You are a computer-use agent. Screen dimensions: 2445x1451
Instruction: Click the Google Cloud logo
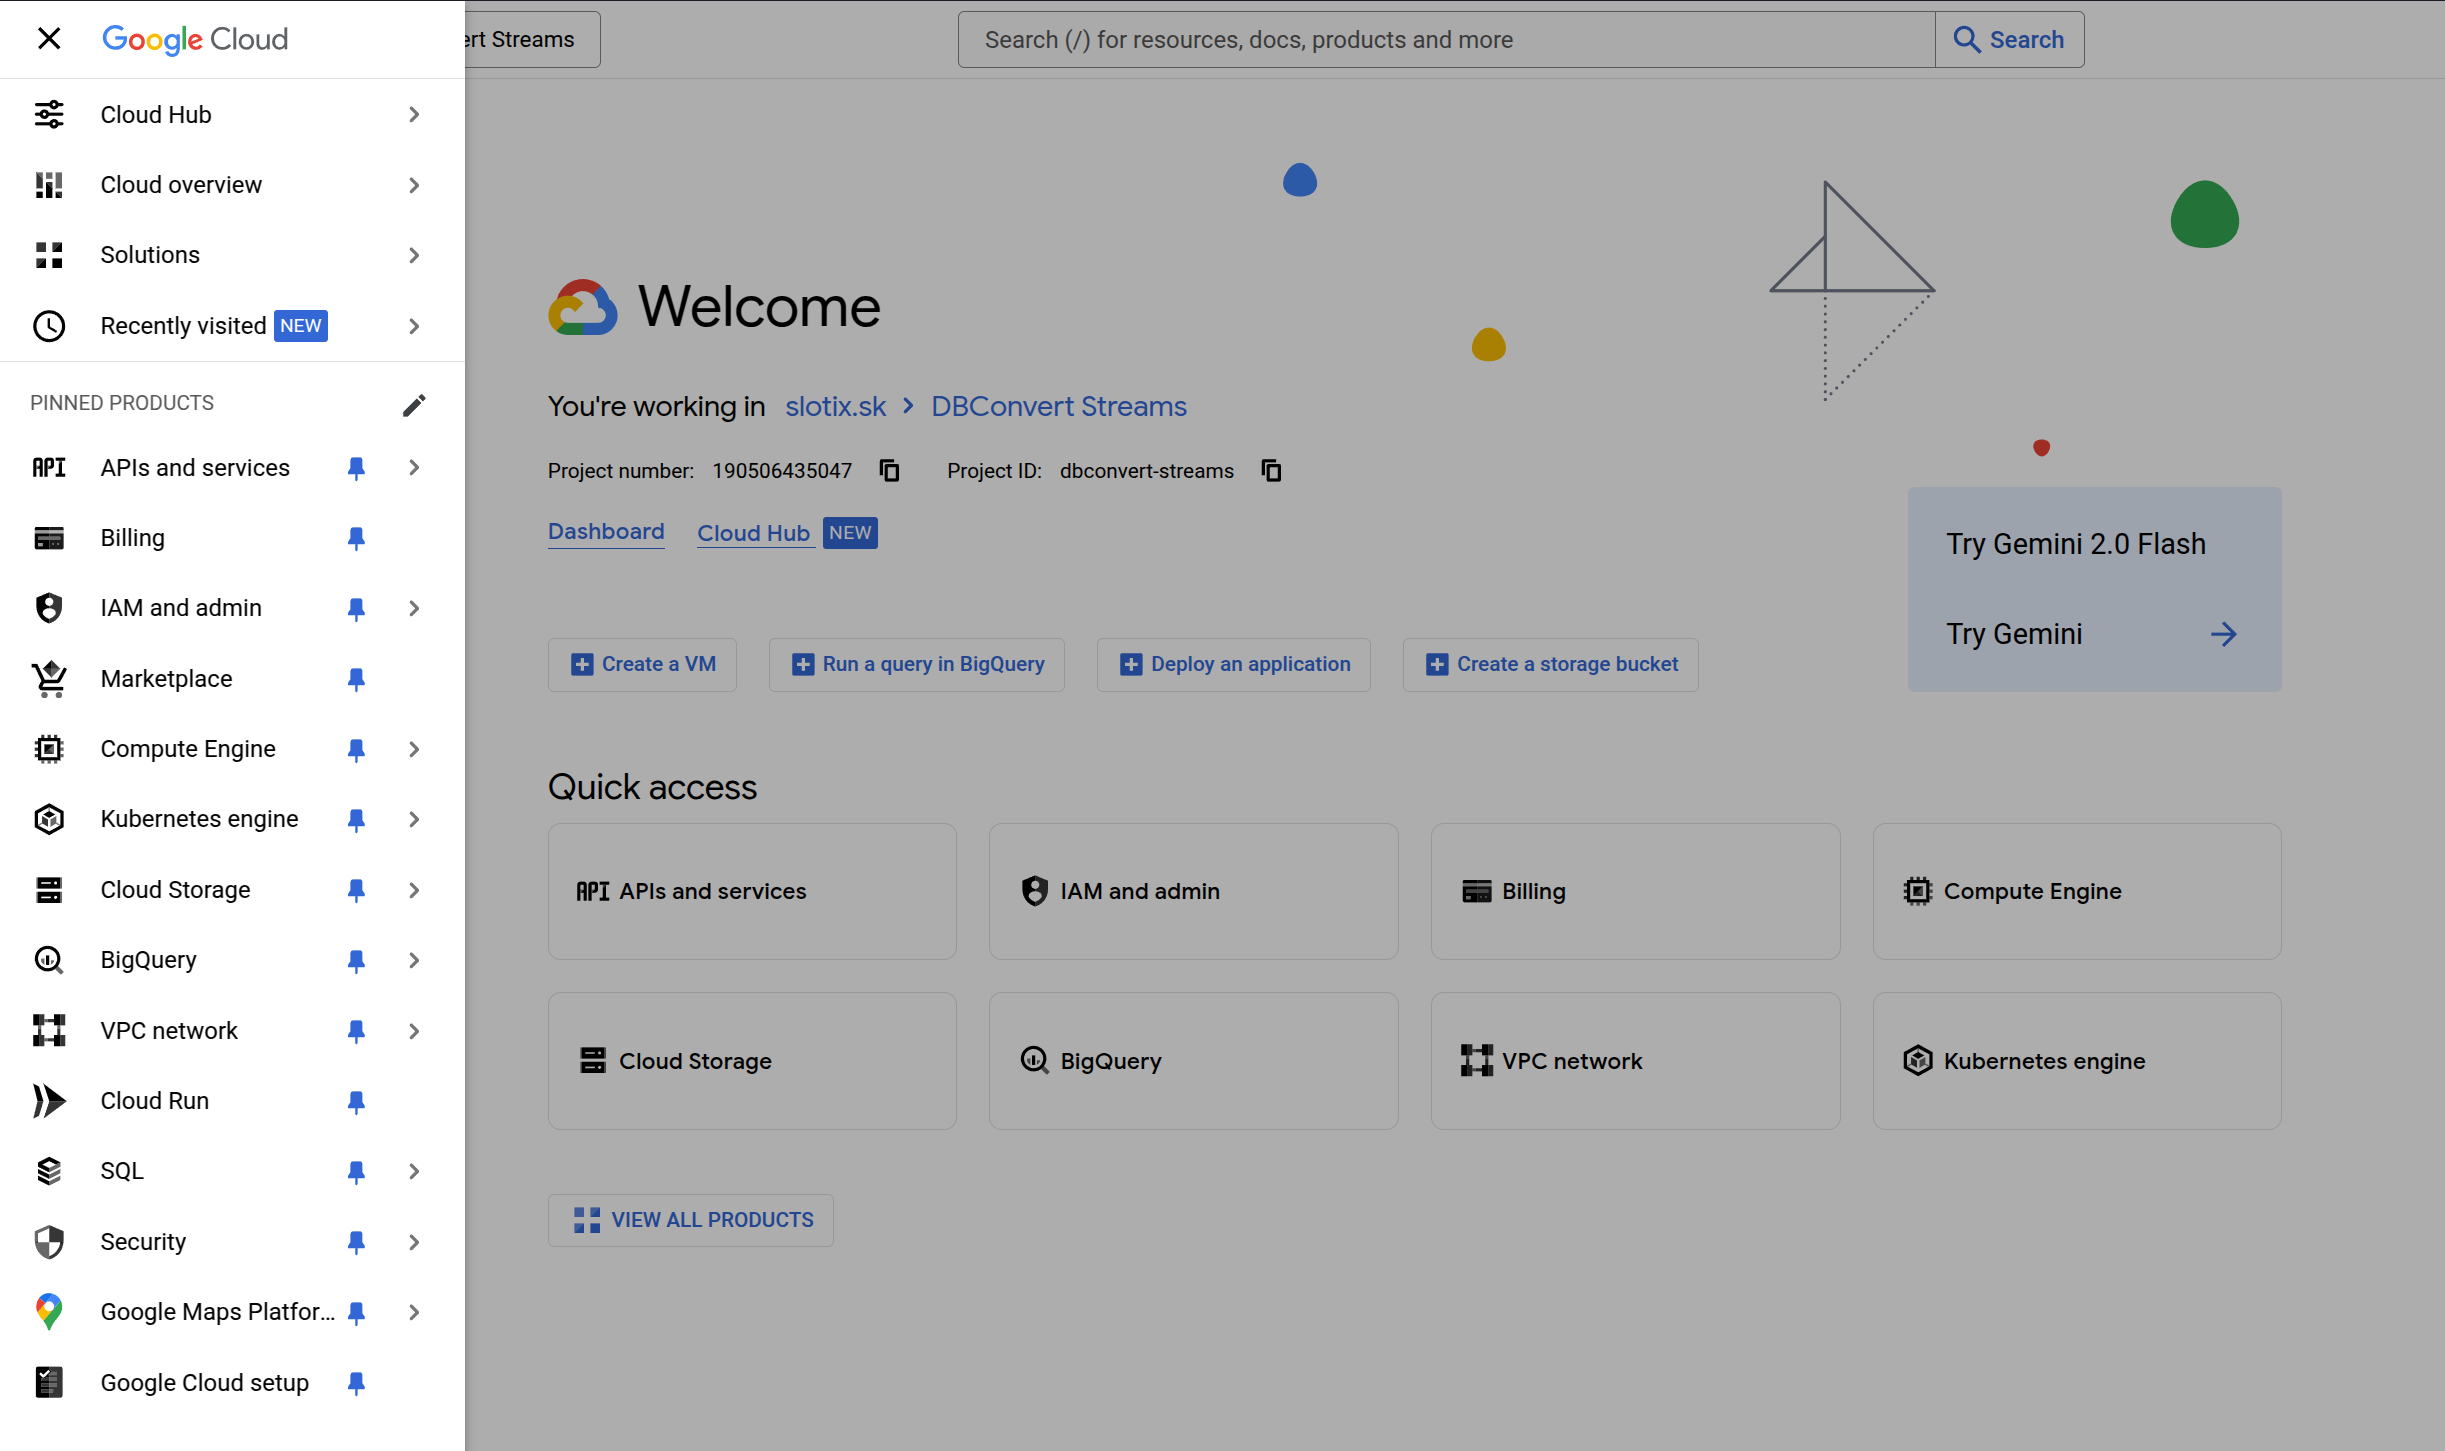click(x=195, y=39)
